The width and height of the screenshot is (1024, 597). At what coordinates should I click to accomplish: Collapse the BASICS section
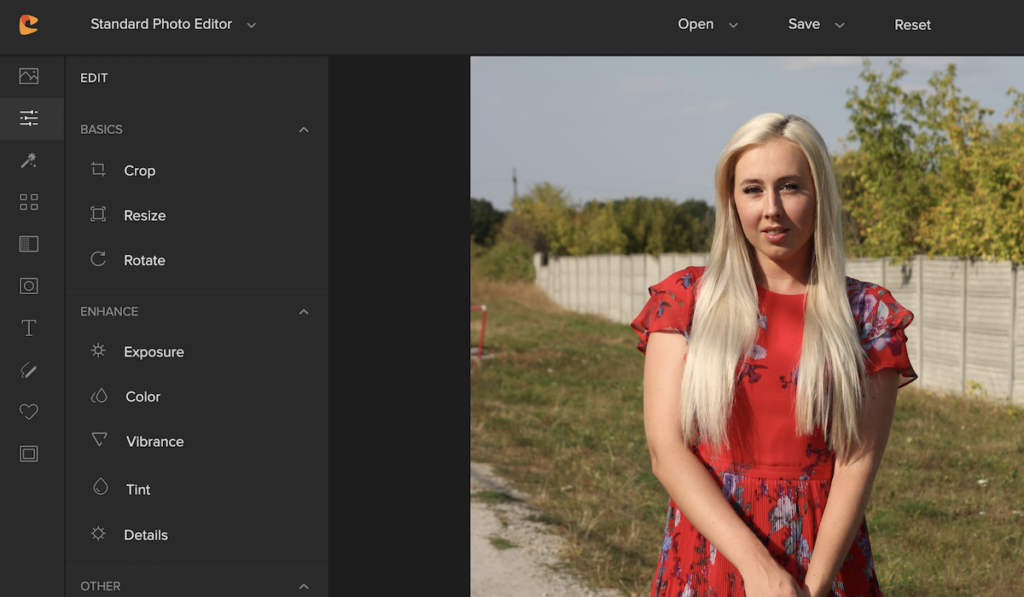(304, 130)
